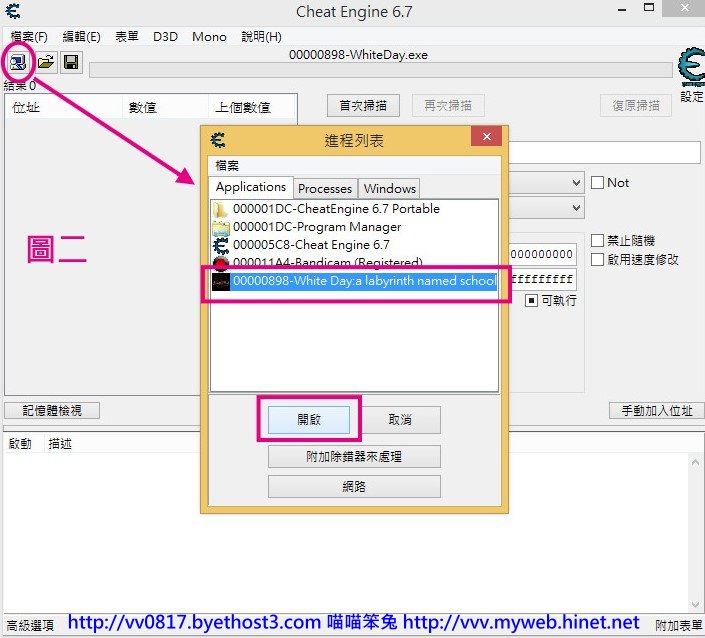
Task: Enable the 禁止隨機 checkbox
Action: tap(597, 241)
